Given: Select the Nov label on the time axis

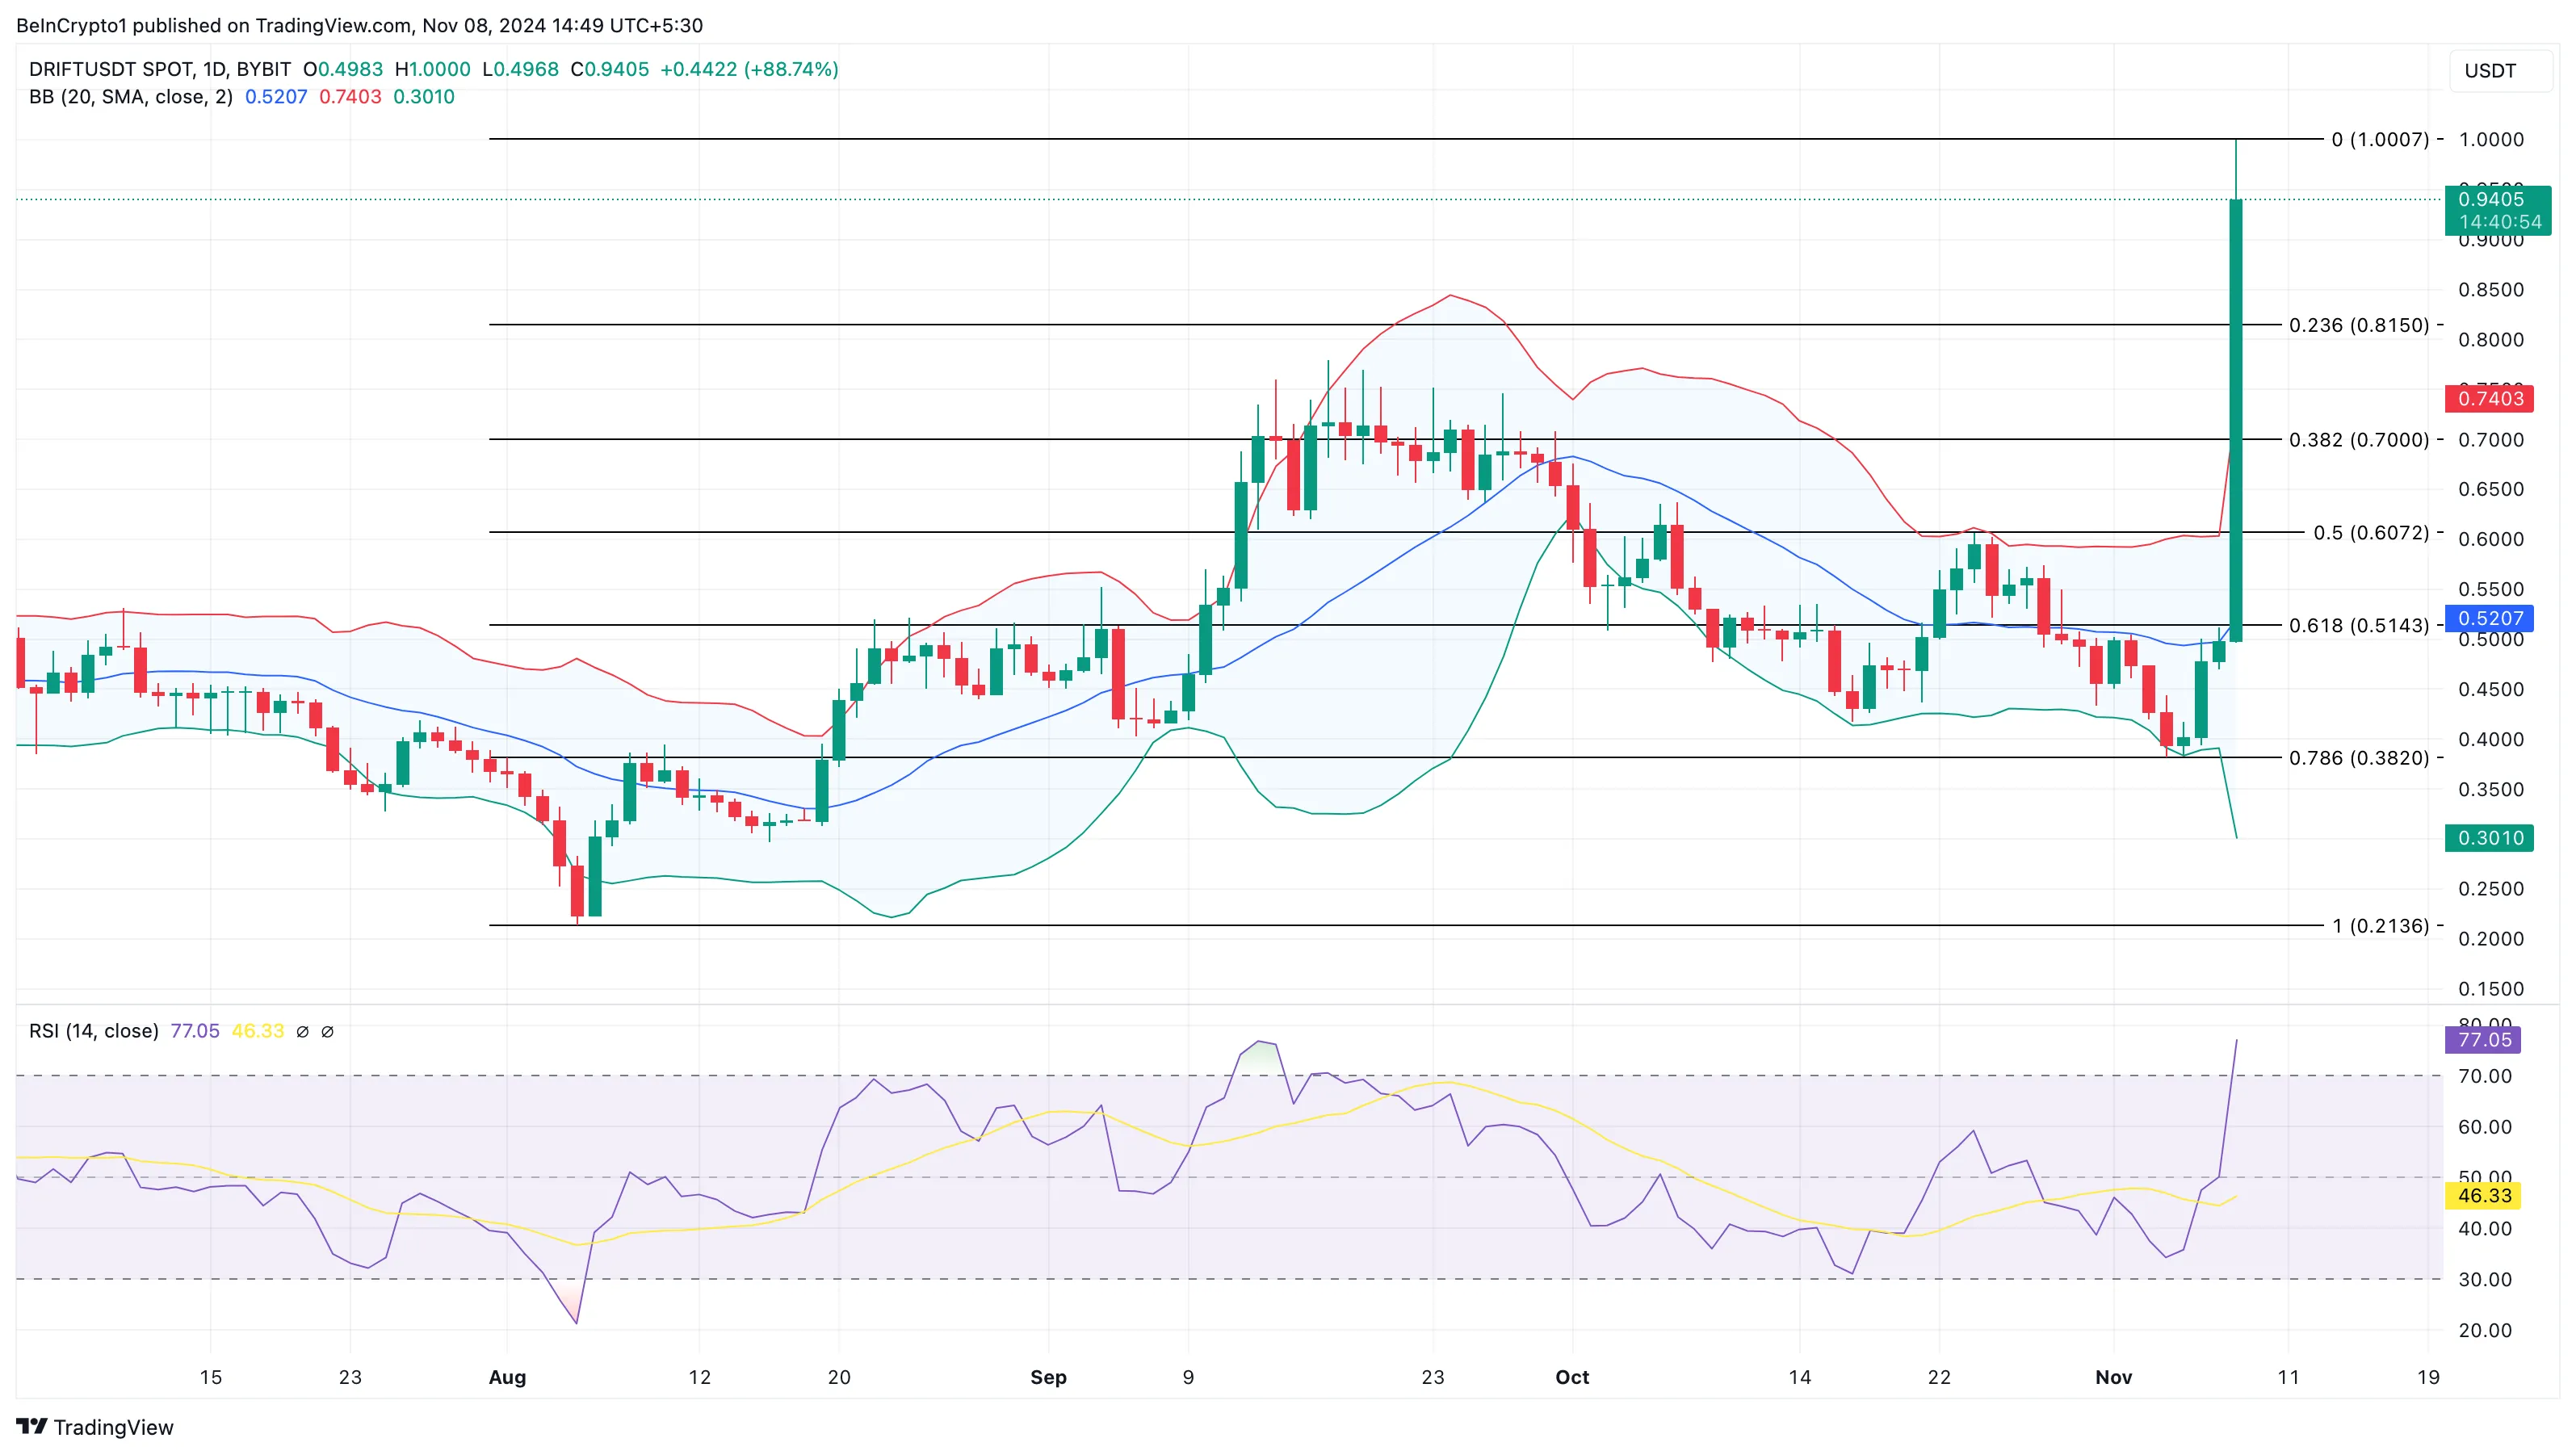Looking at the screenshot, I should 2114,1377.
